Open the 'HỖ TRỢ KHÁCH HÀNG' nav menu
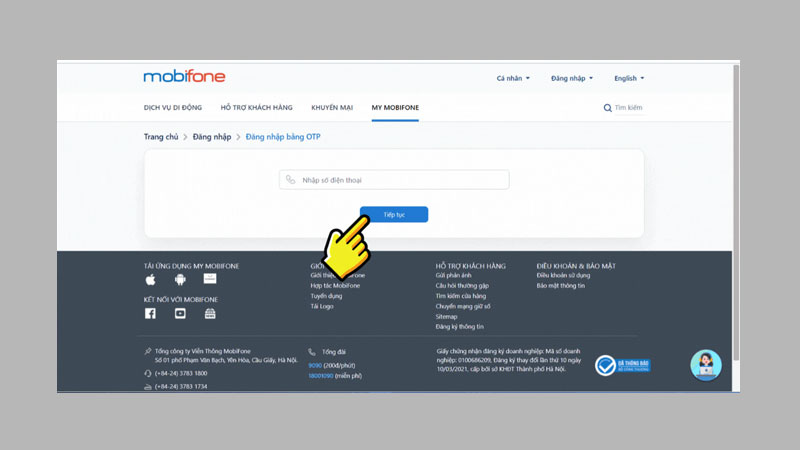 pos(257,108)
